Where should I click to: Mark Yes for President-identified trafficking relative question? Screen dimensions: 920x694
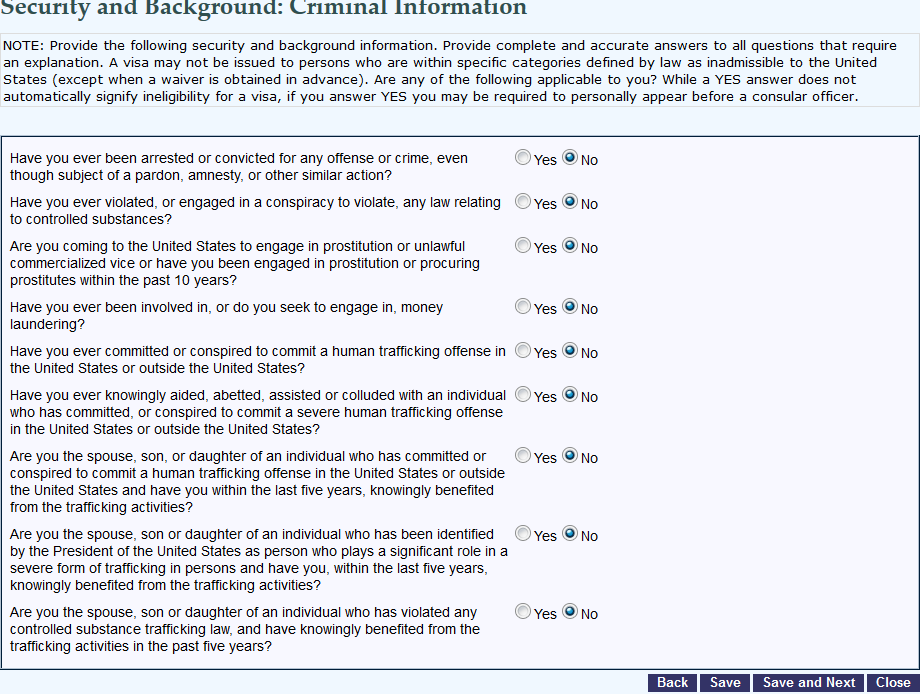point(523,534)
